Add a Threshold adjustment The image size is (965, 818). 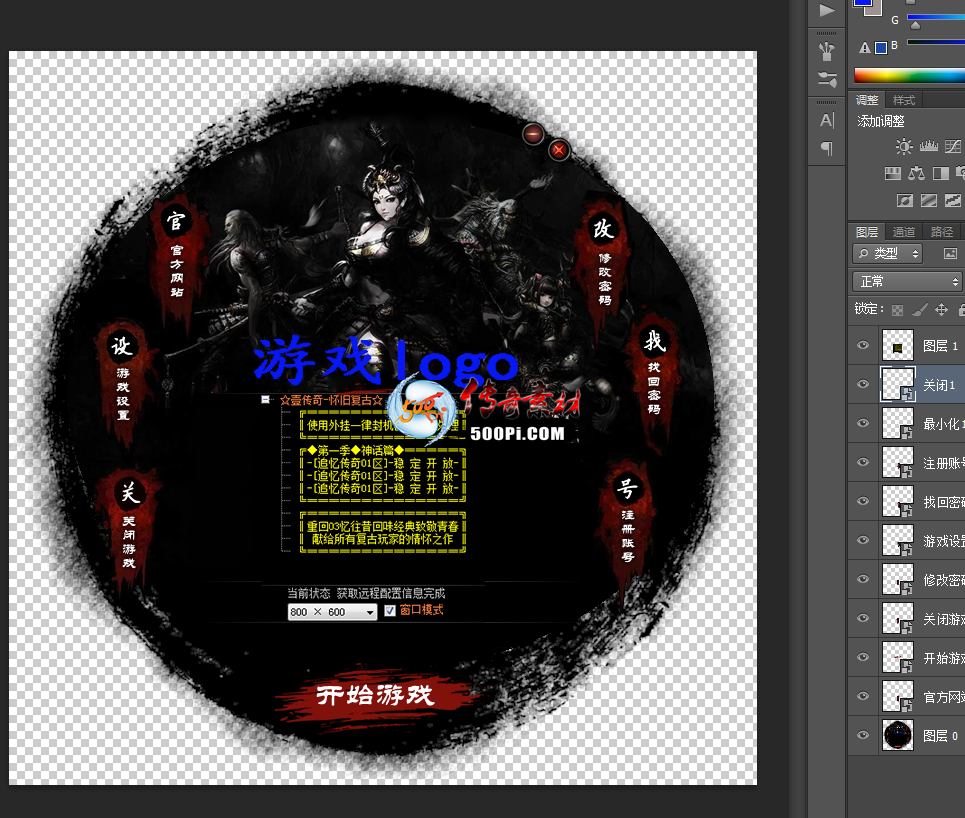click(x=953, y=201)
